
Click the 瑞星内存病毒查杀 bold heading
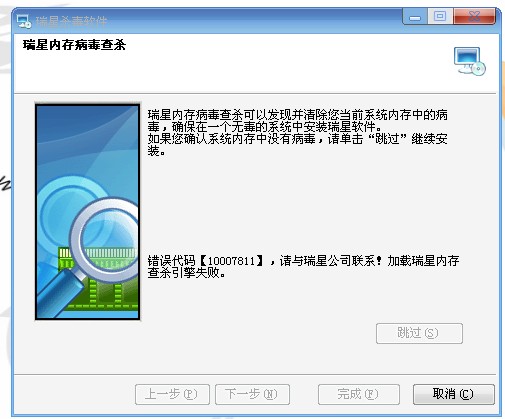click(x=74, y=45)
